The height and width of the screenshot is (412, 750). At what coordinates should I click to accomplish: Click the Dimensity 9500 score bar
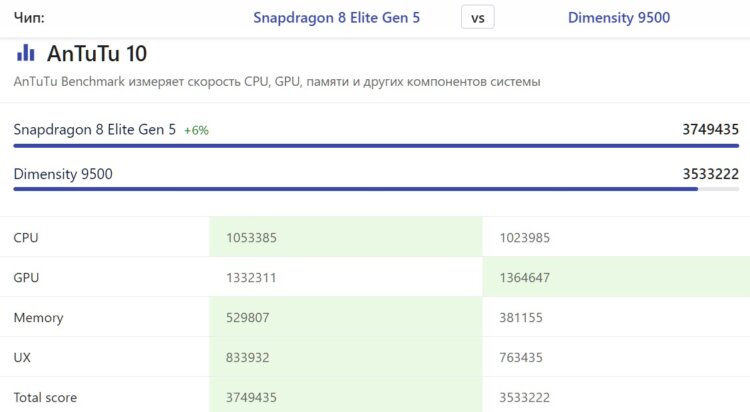coord(355,189)
